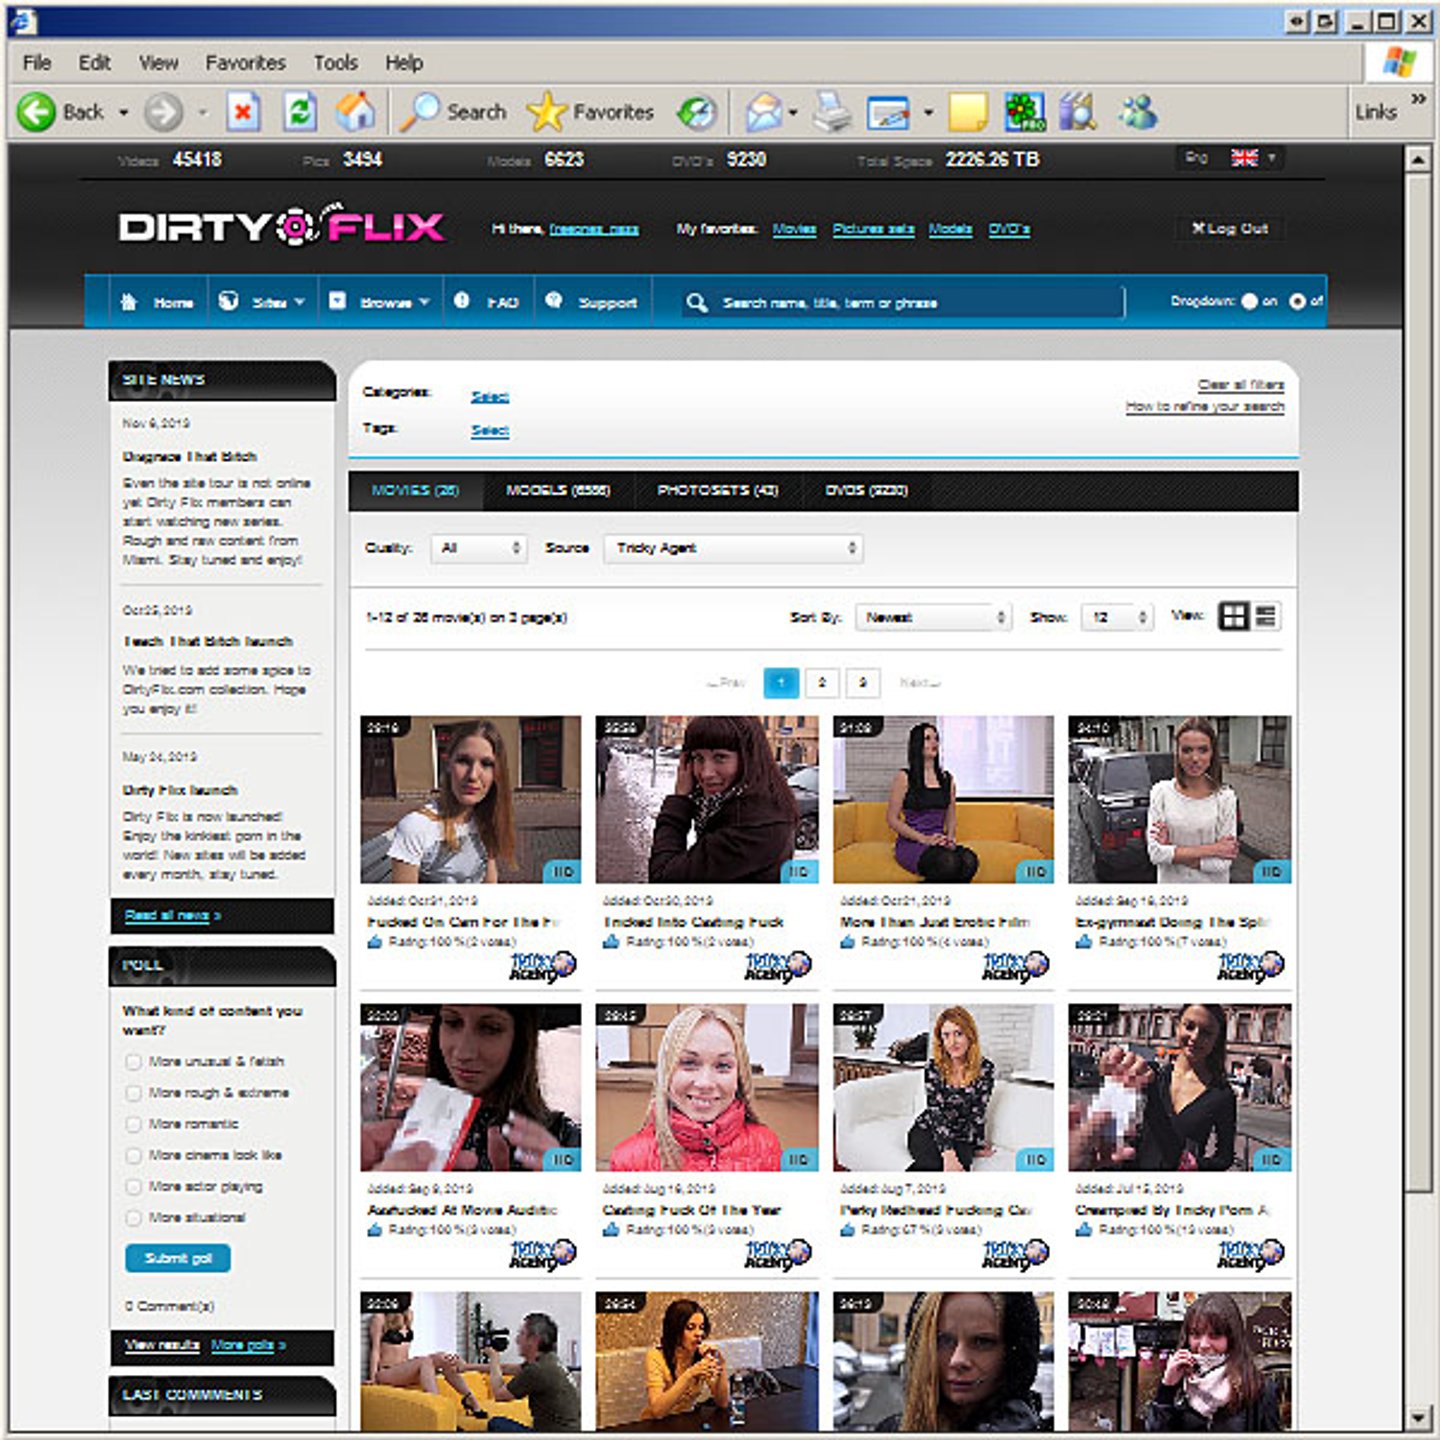Click the Log Out button
This screenshot has width=1440, height=1440.
click(x=1230, y=229)
